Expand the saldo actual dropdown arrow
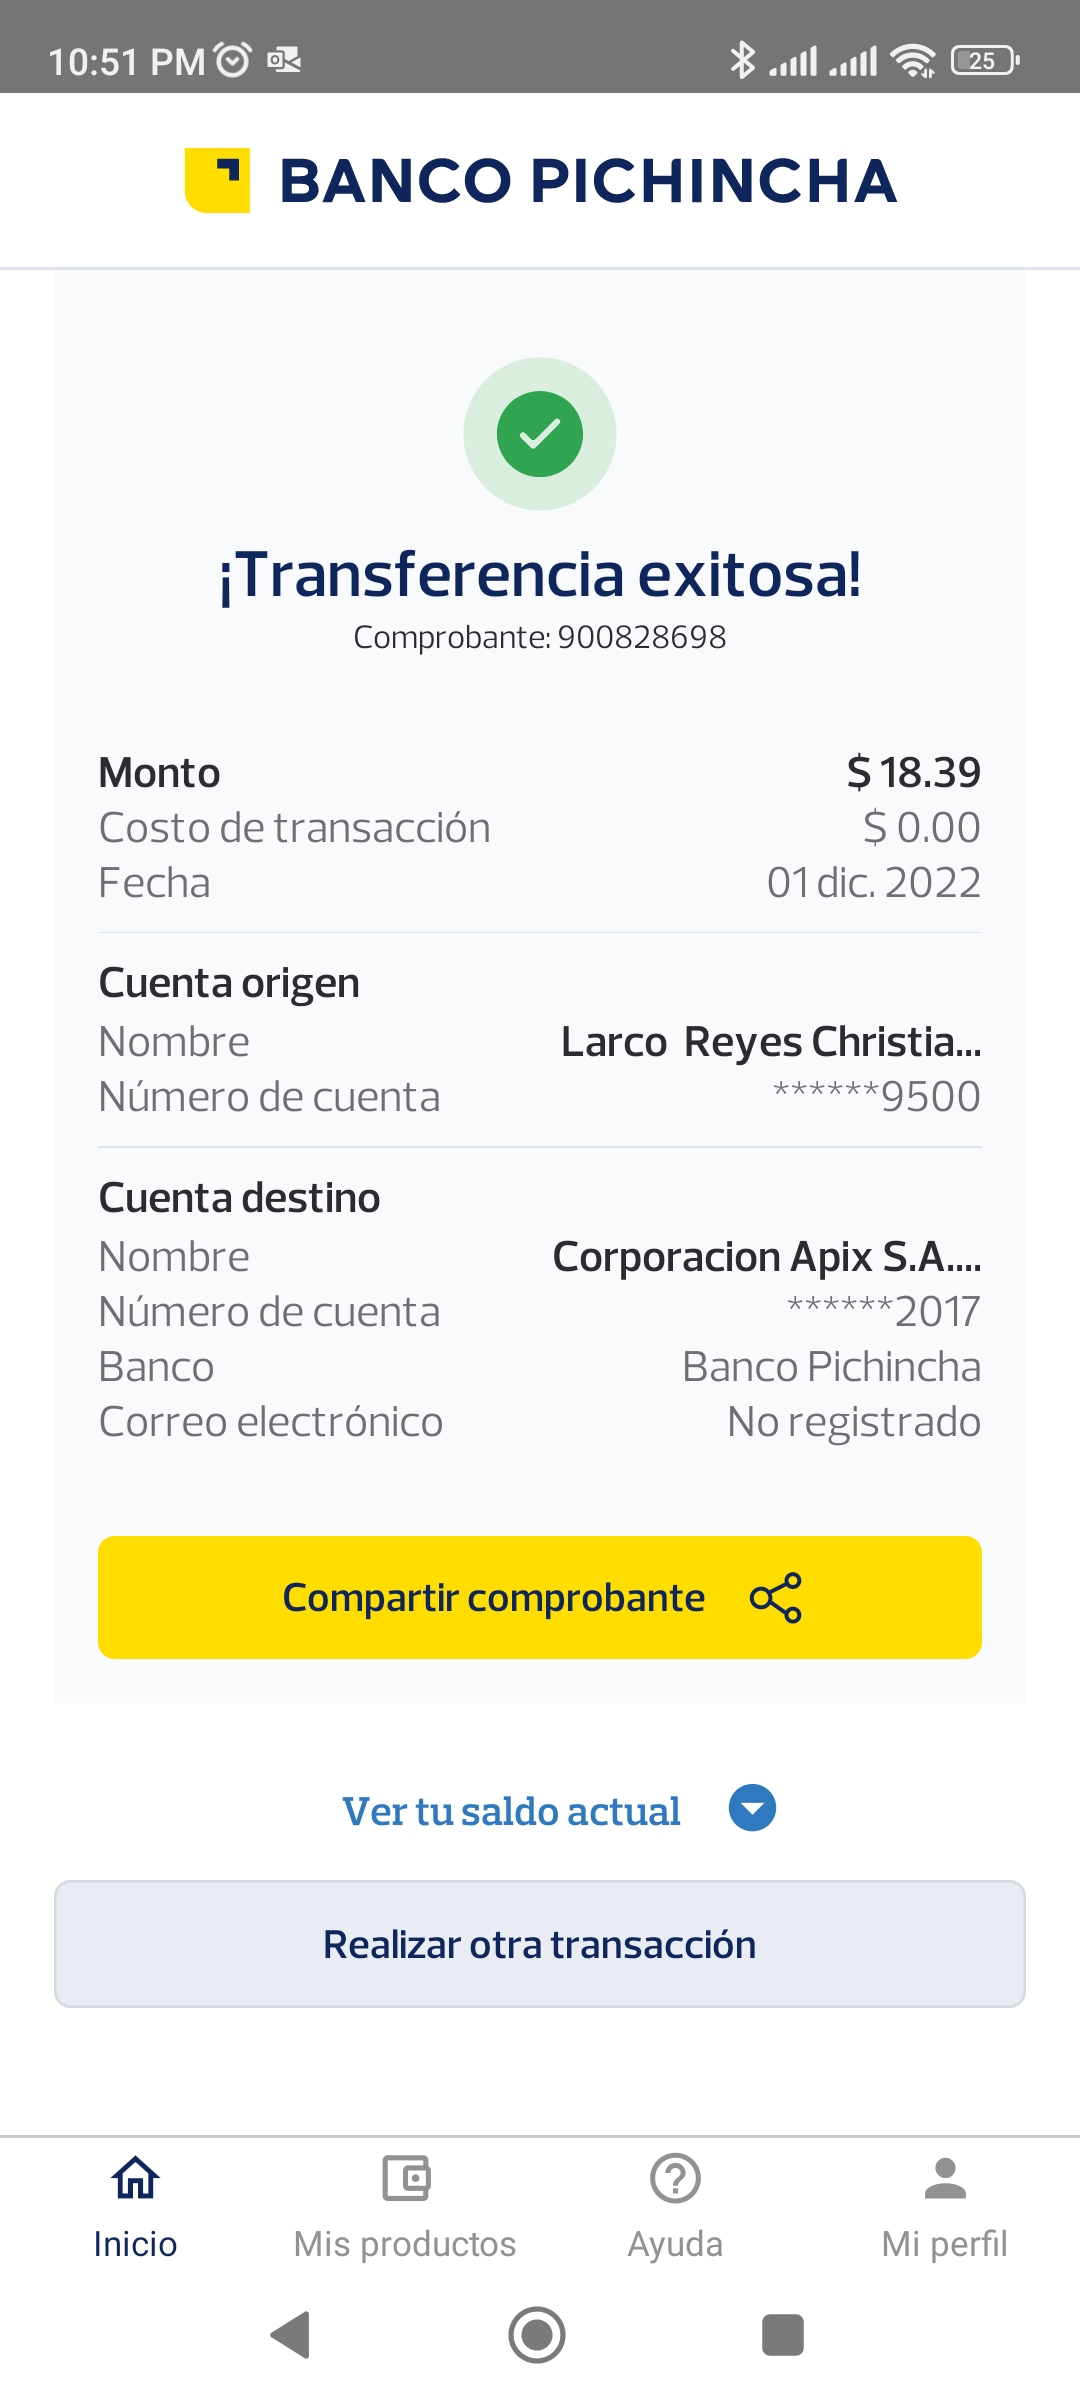 [752, 1808]
